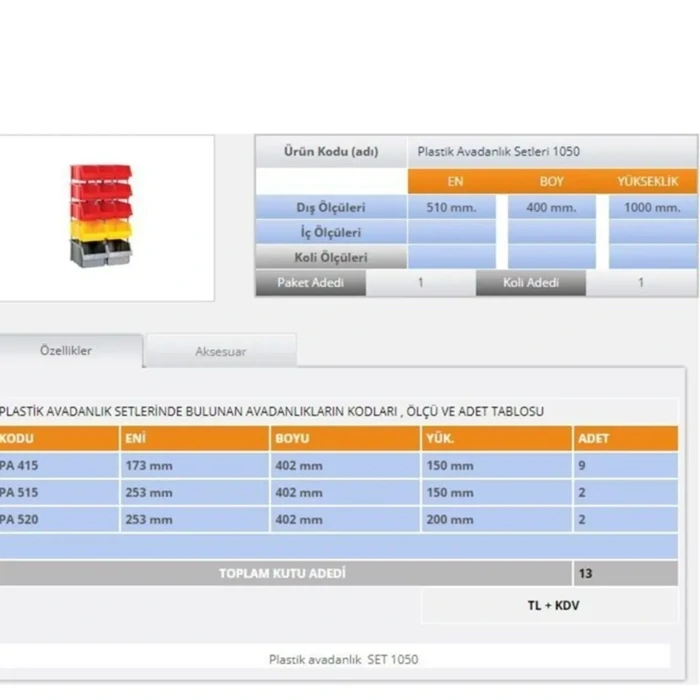
Task: Click the TOPLAM KUTU ADEDİ row
Action: click(283, 574)
